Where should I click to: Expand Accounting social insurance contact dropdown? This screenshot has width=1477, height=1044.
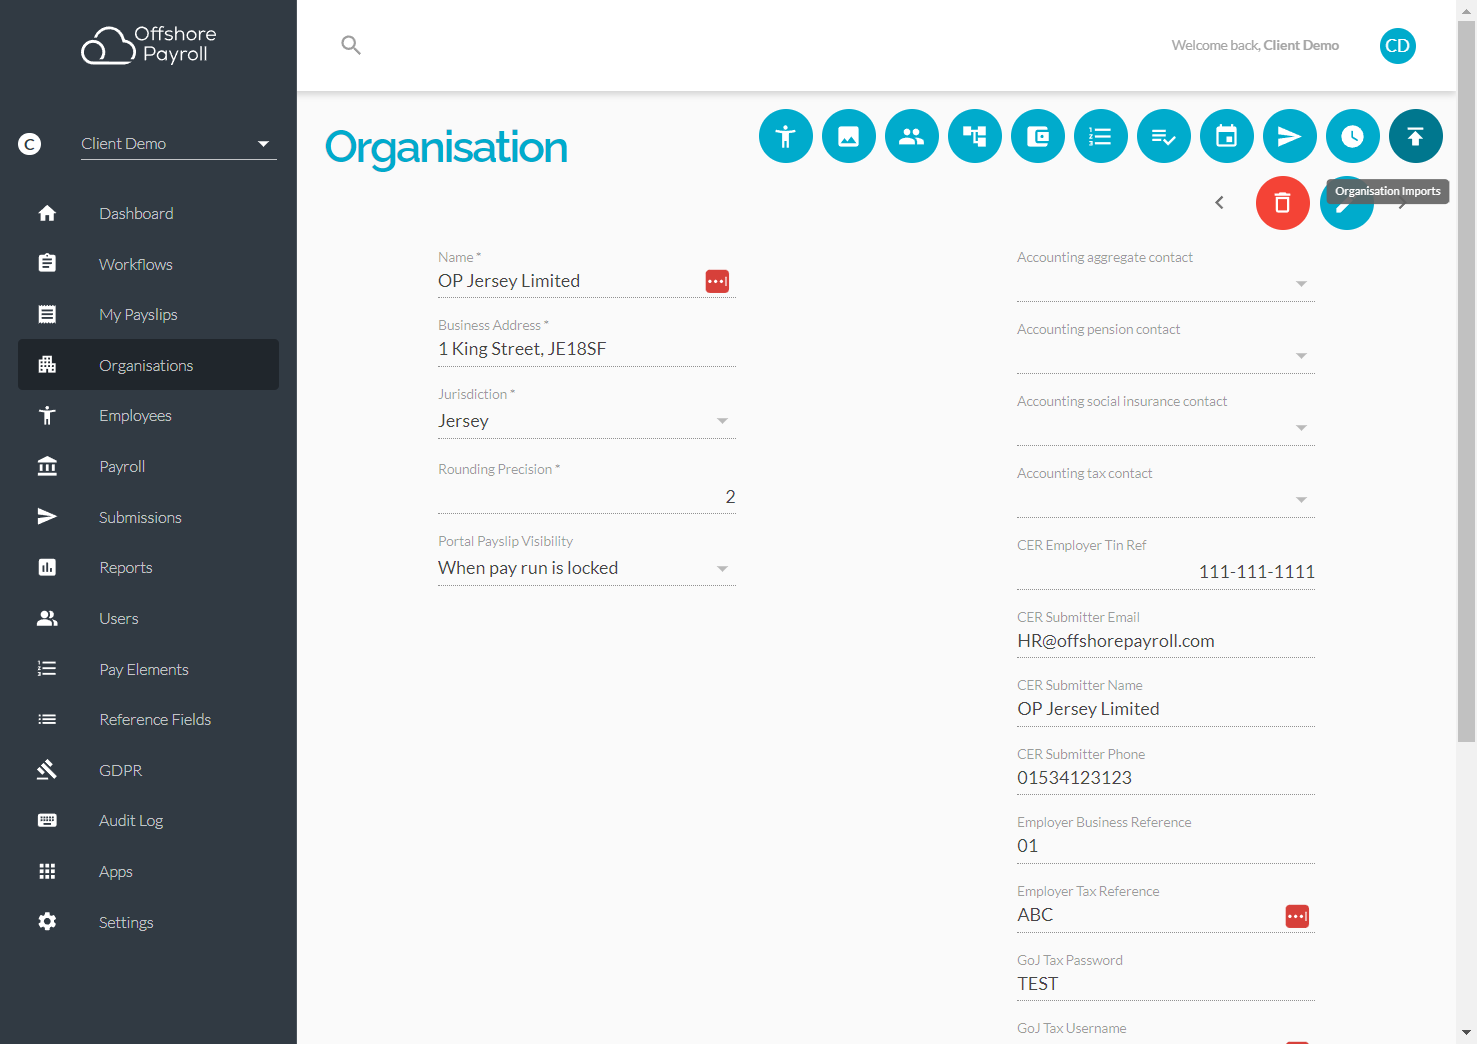[1166, 428]
